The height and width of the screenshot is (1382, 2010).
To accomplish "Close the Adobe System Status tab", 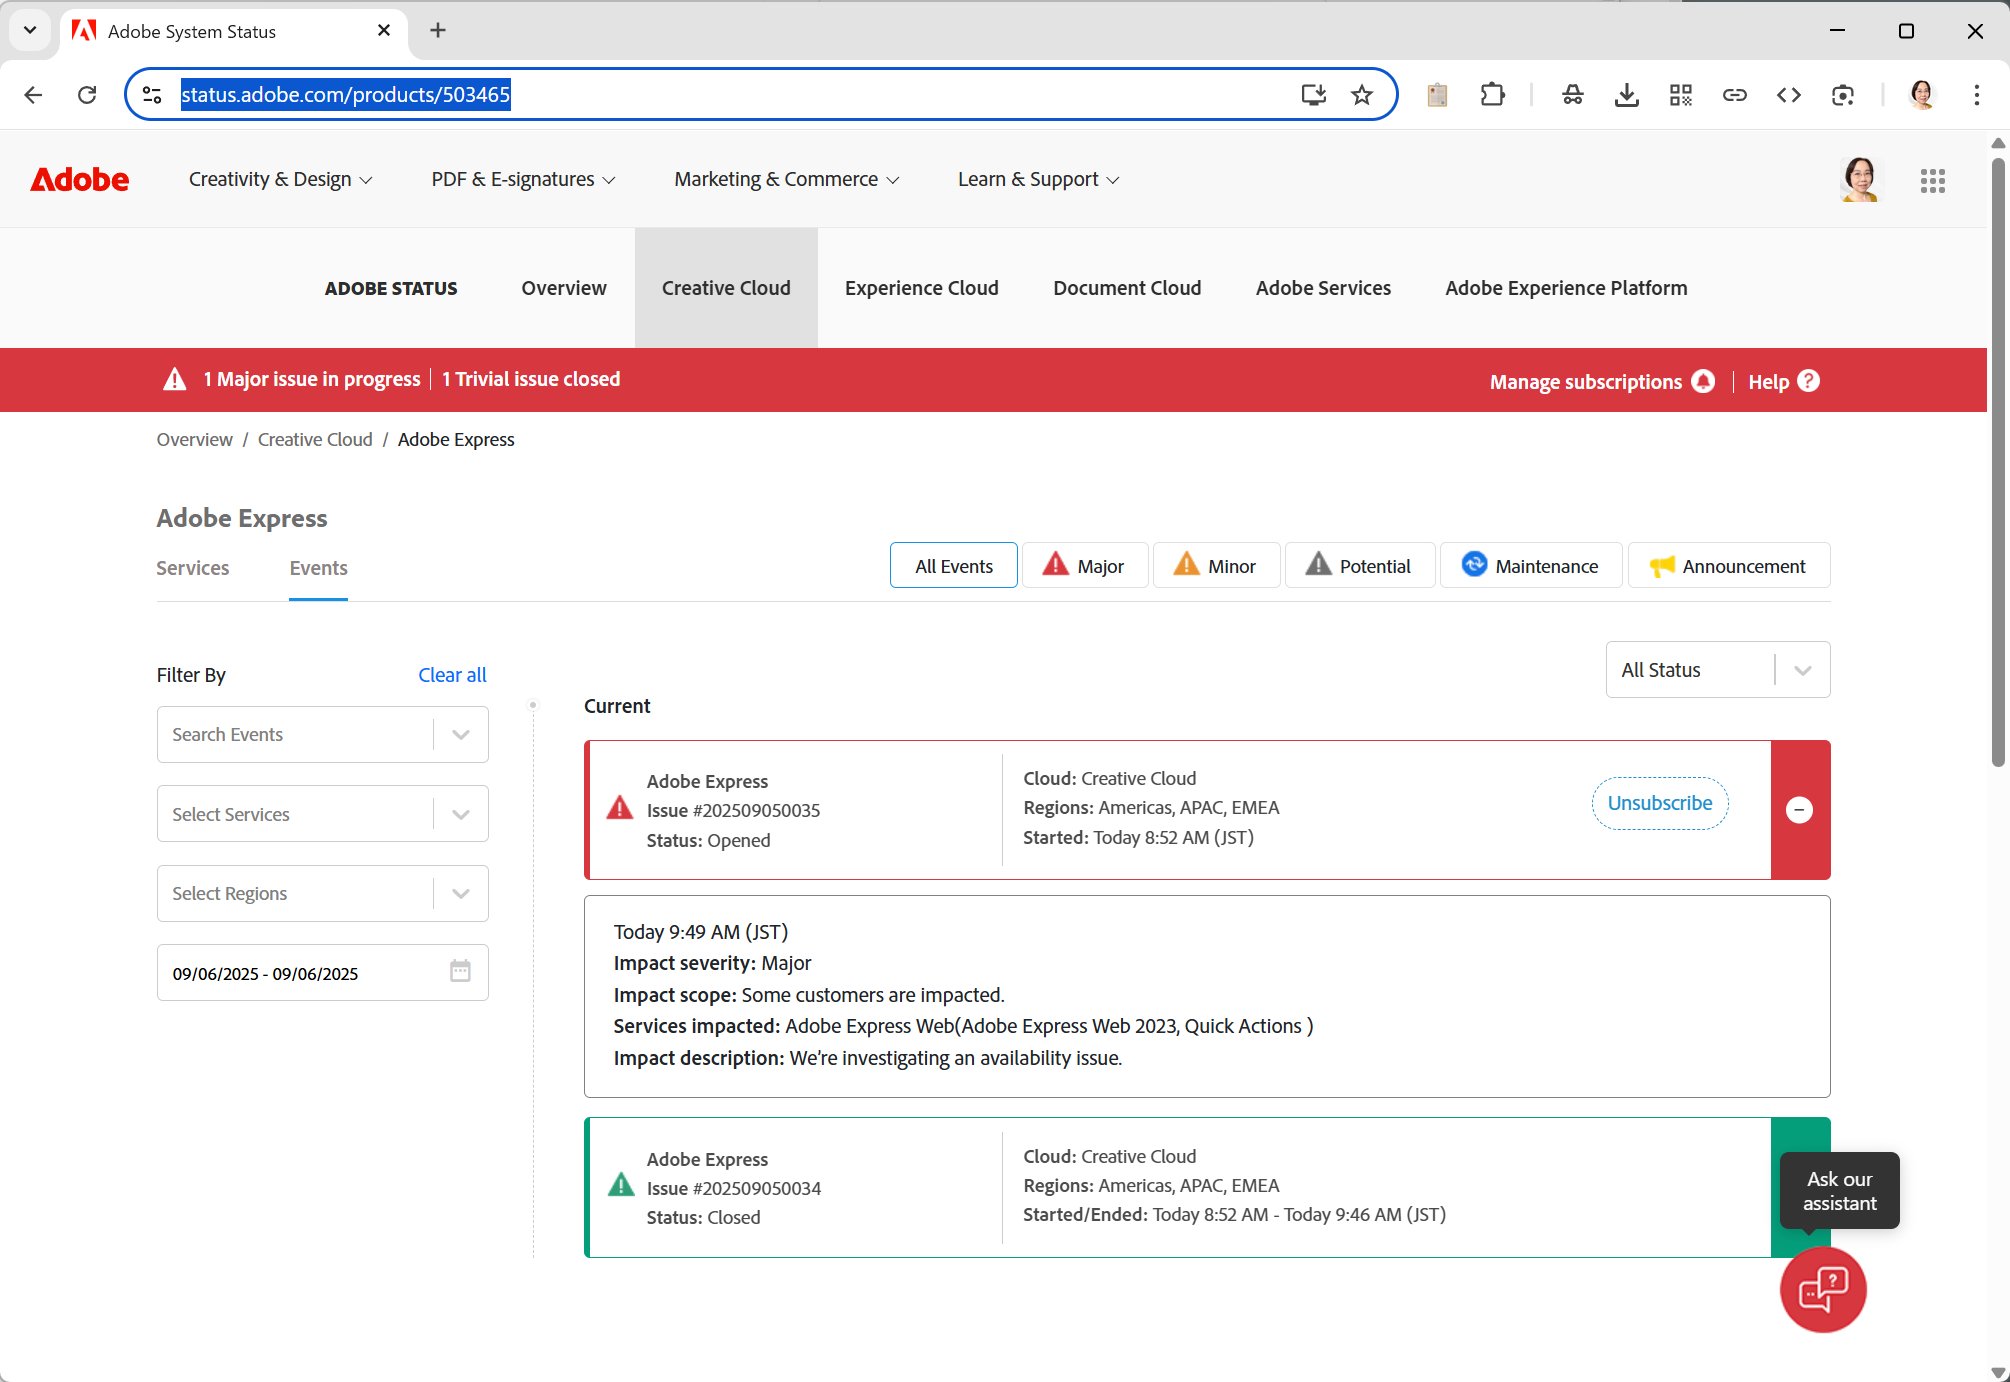I will pyautogui.click(x=384, y=31).
